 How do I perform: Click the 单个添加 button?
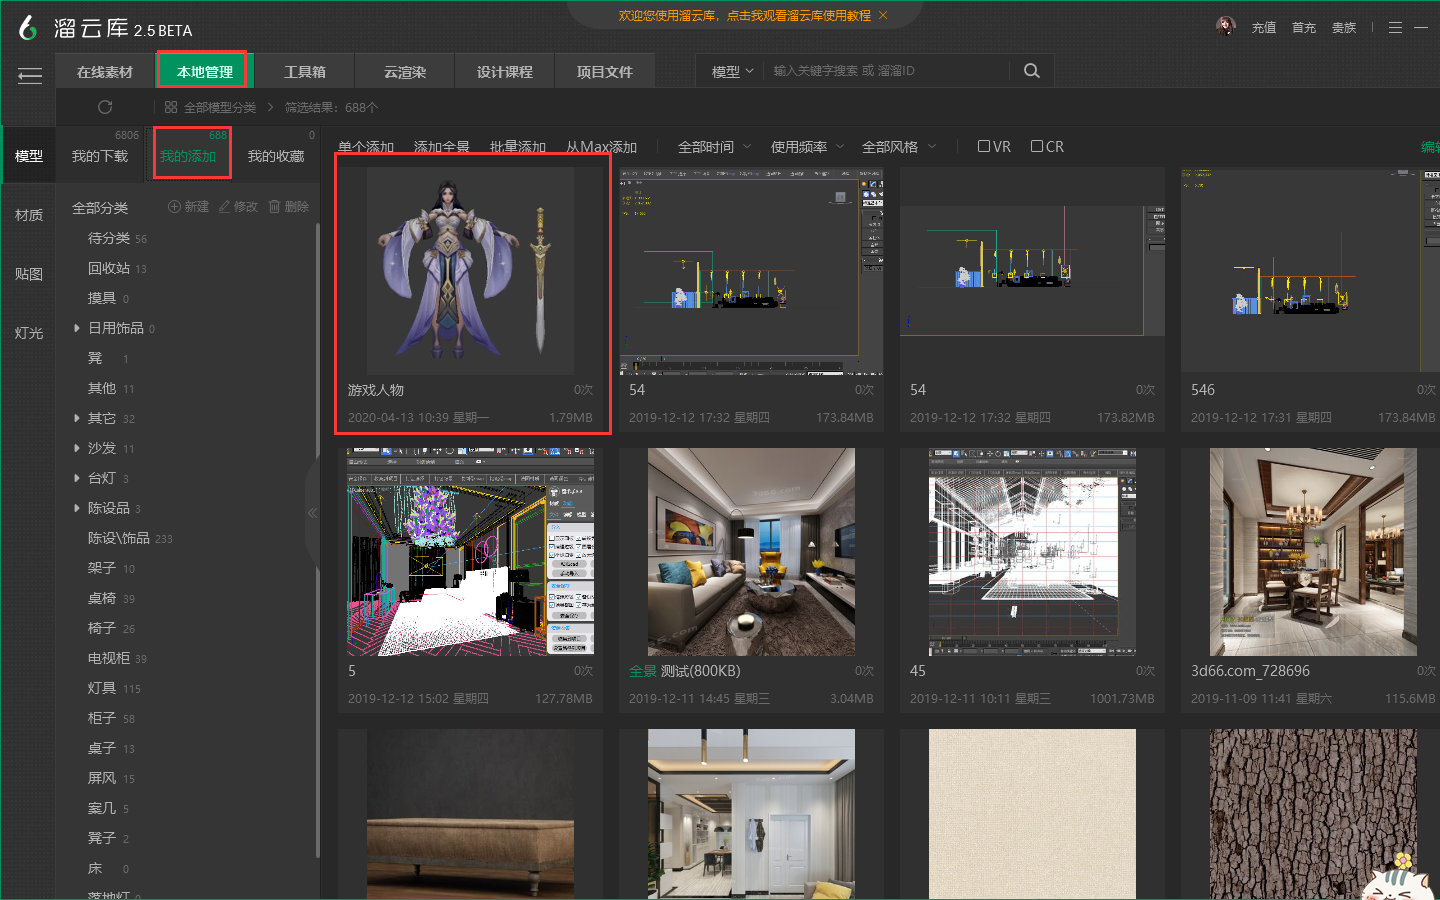(x=366, y=147)
